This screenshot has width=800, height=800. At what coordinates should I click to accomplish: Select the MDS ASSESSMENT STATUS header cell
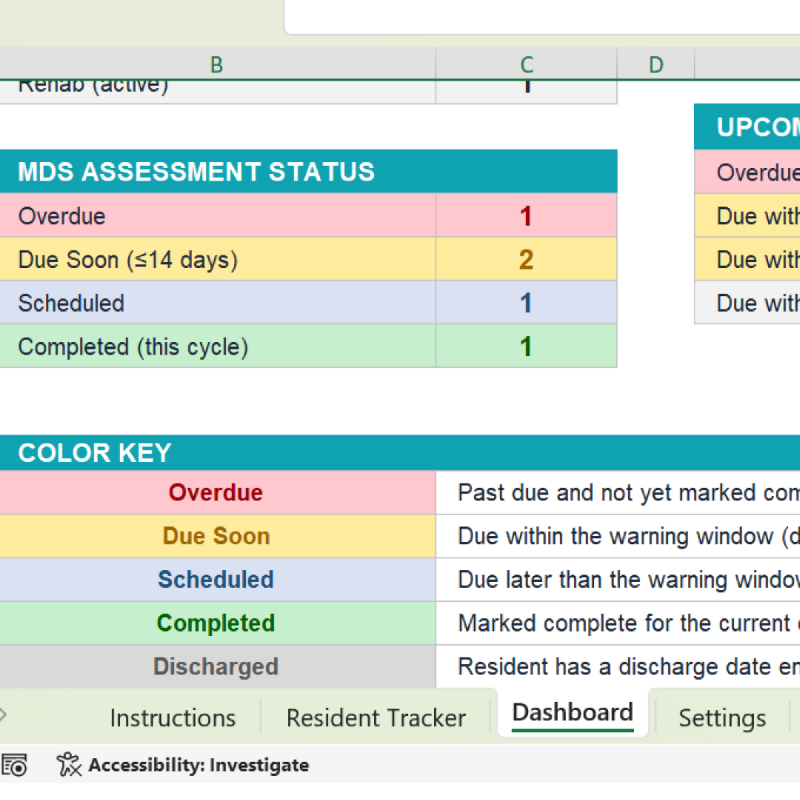pyautogui.click(x=308, y=171)
